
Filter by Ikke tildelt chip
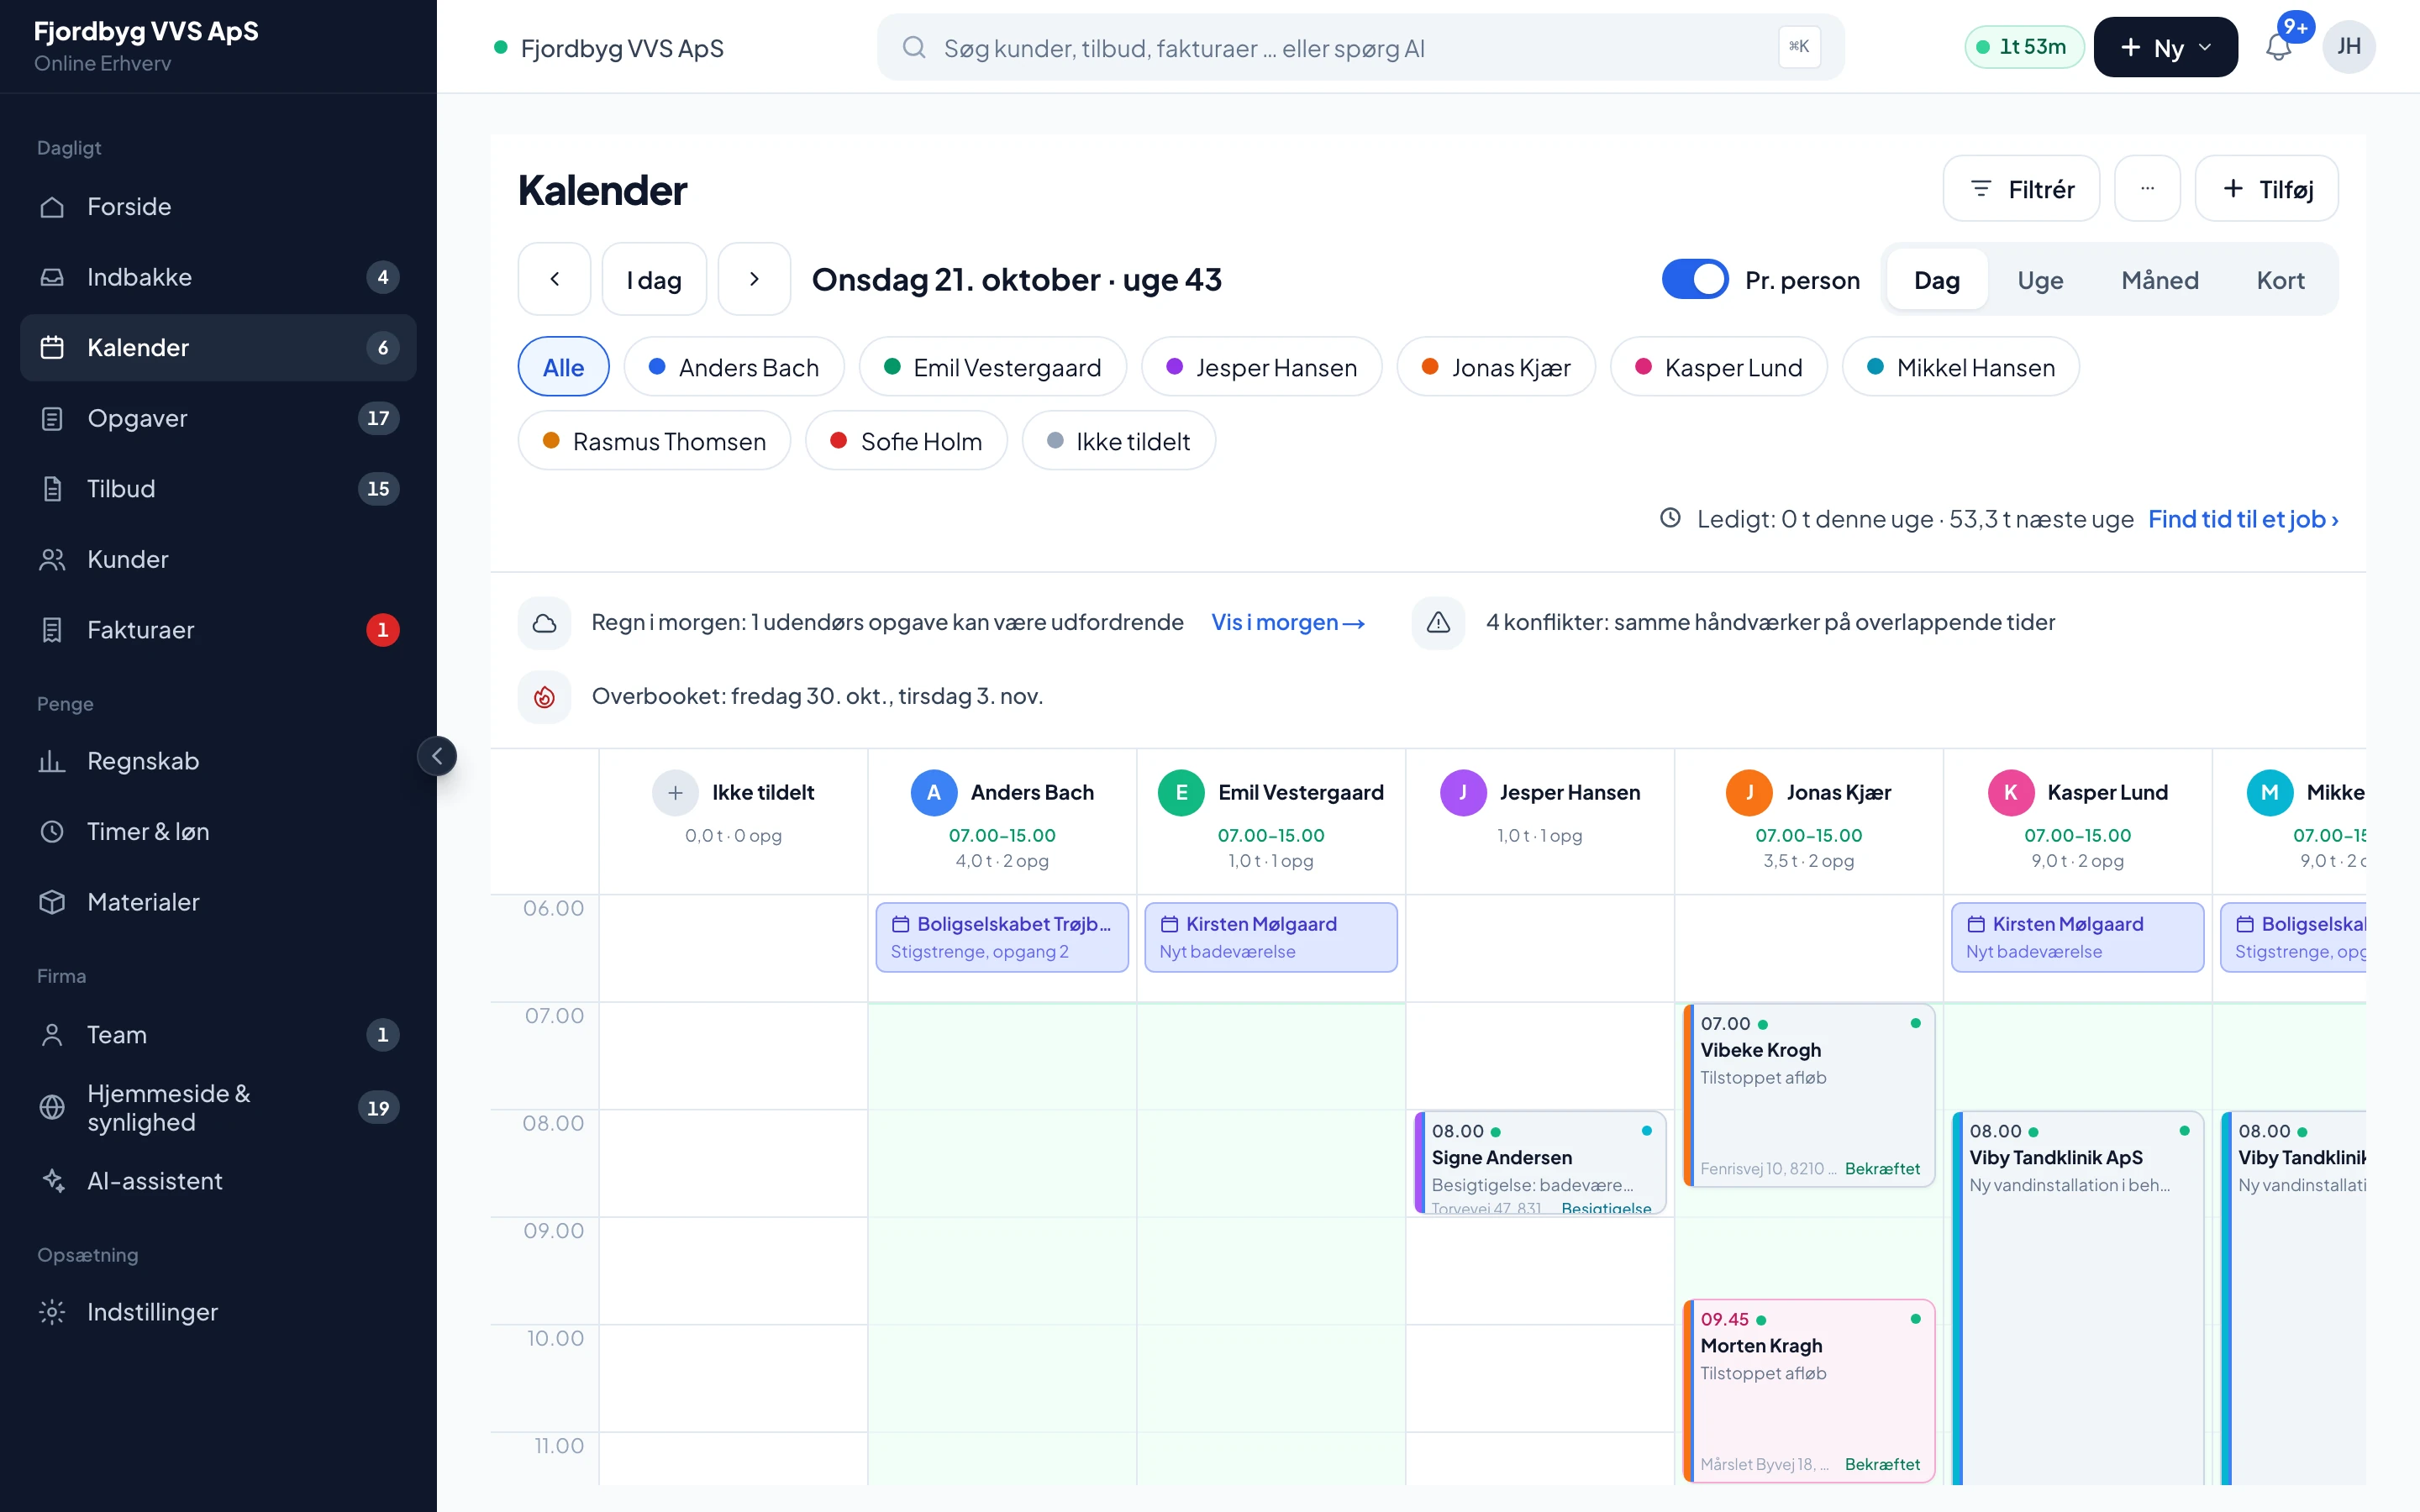1118,441
